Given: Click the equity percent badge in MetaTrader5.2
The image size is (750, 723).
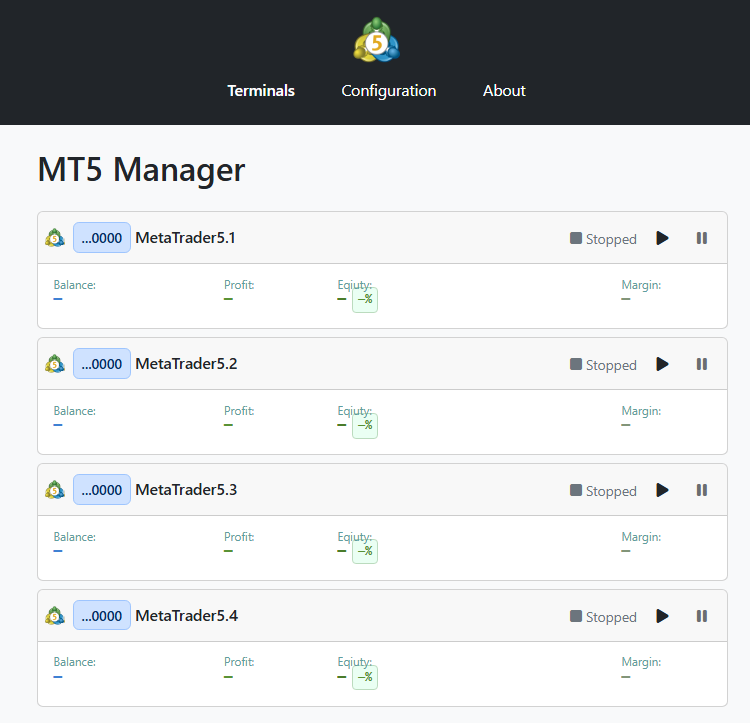Looking at the screenshot, I should pos(365,426).
